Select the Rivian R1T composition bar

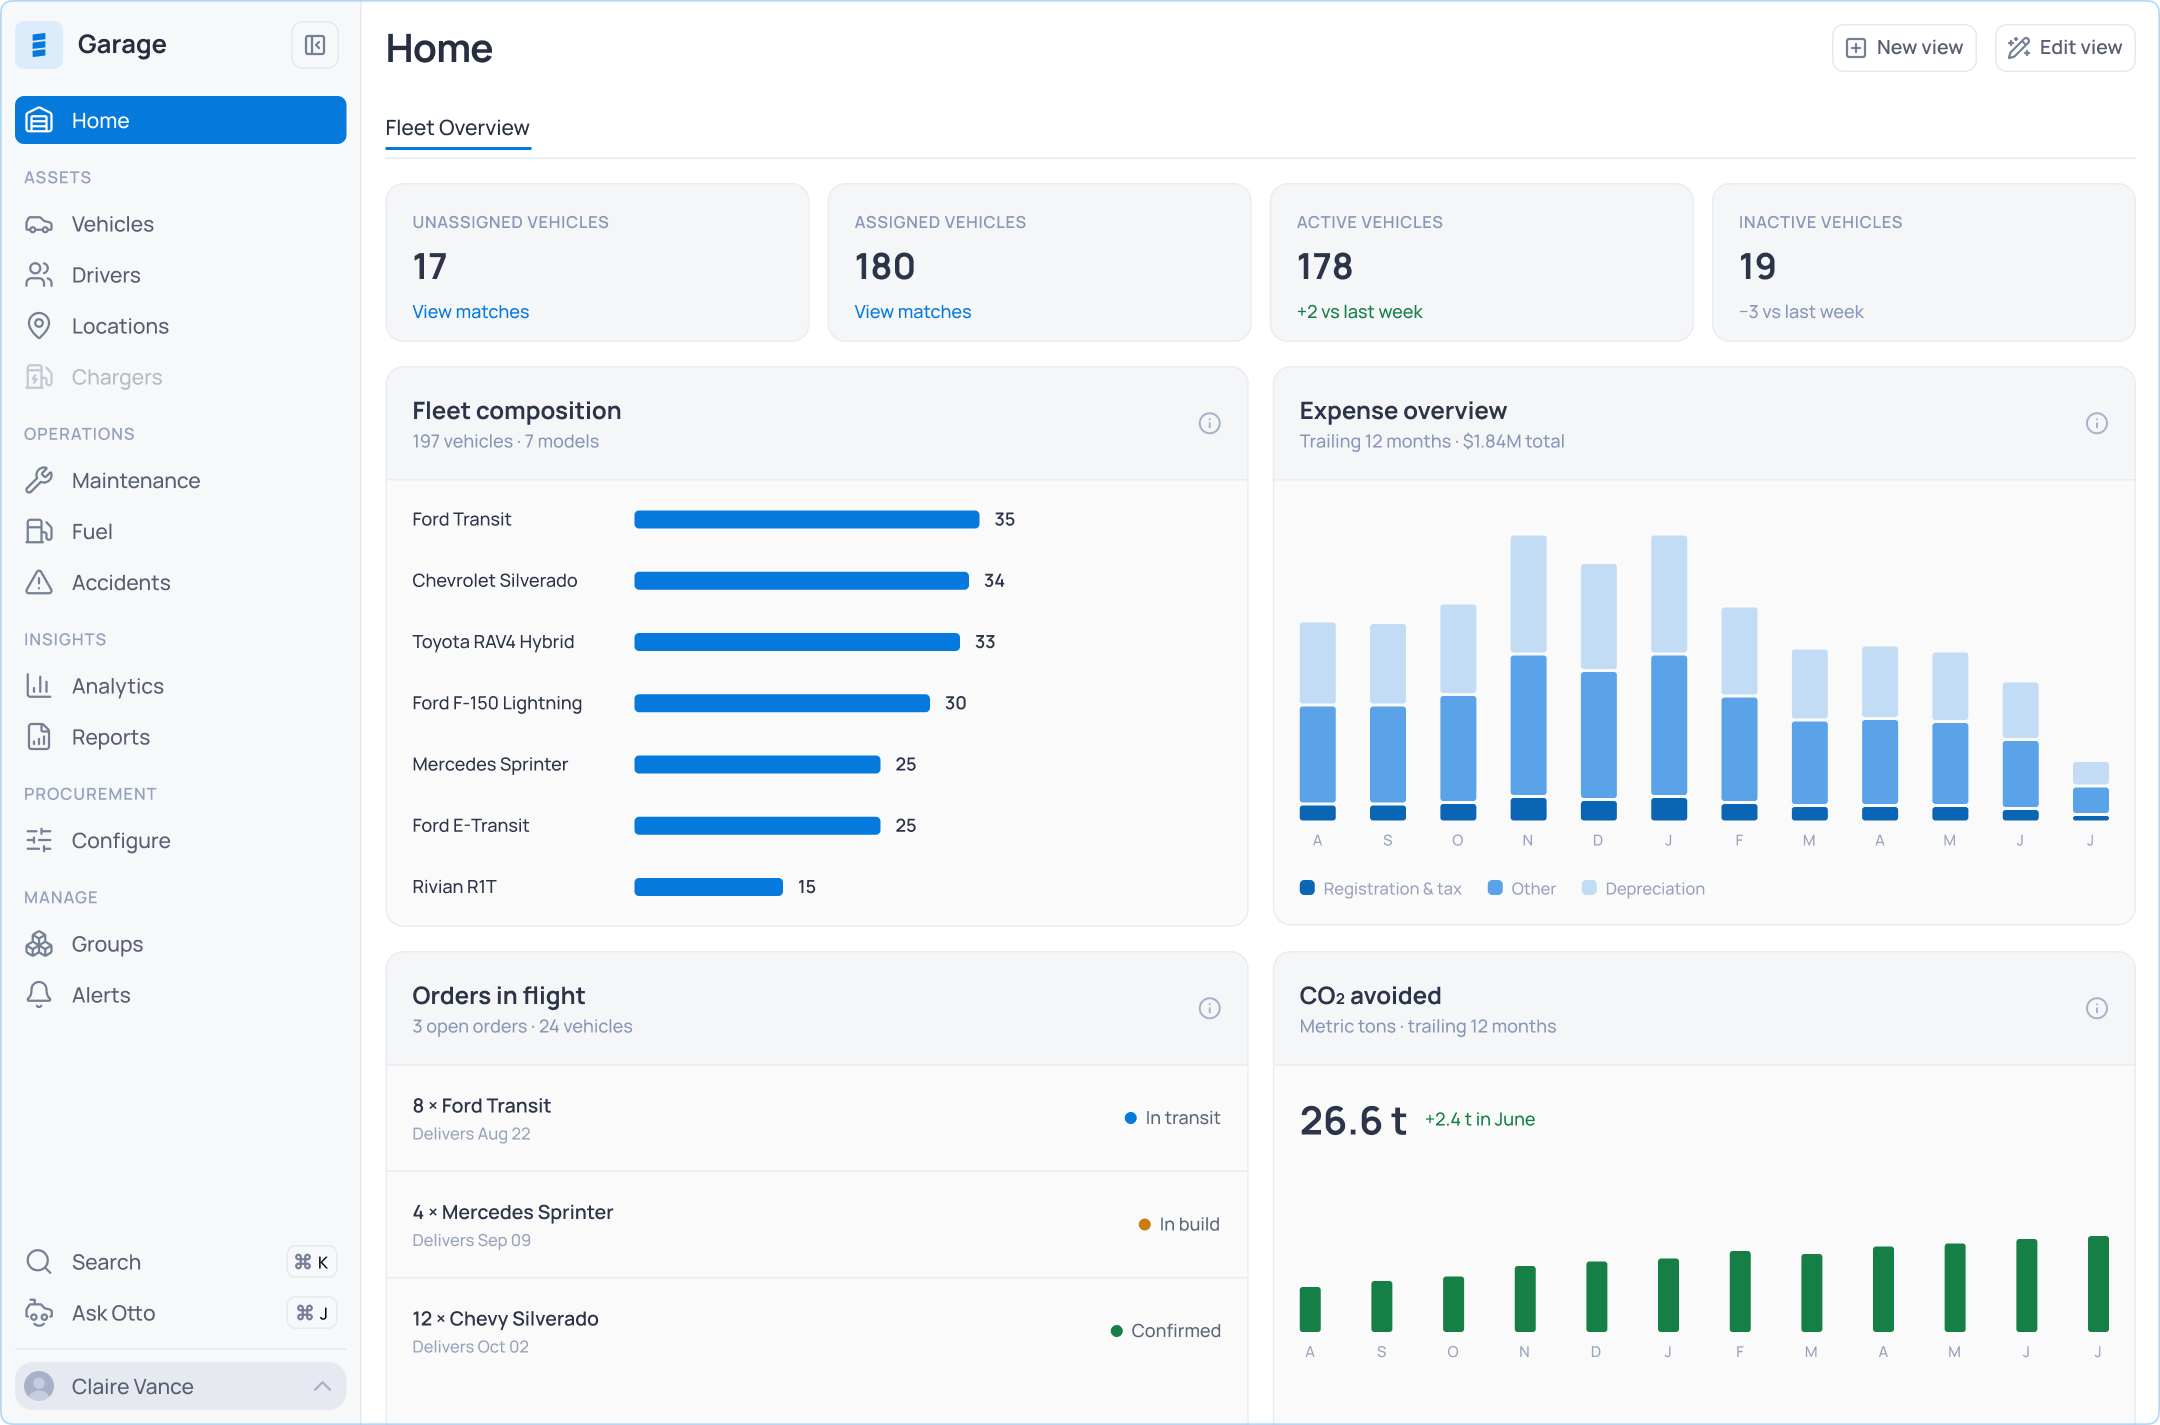click(708, 887)
